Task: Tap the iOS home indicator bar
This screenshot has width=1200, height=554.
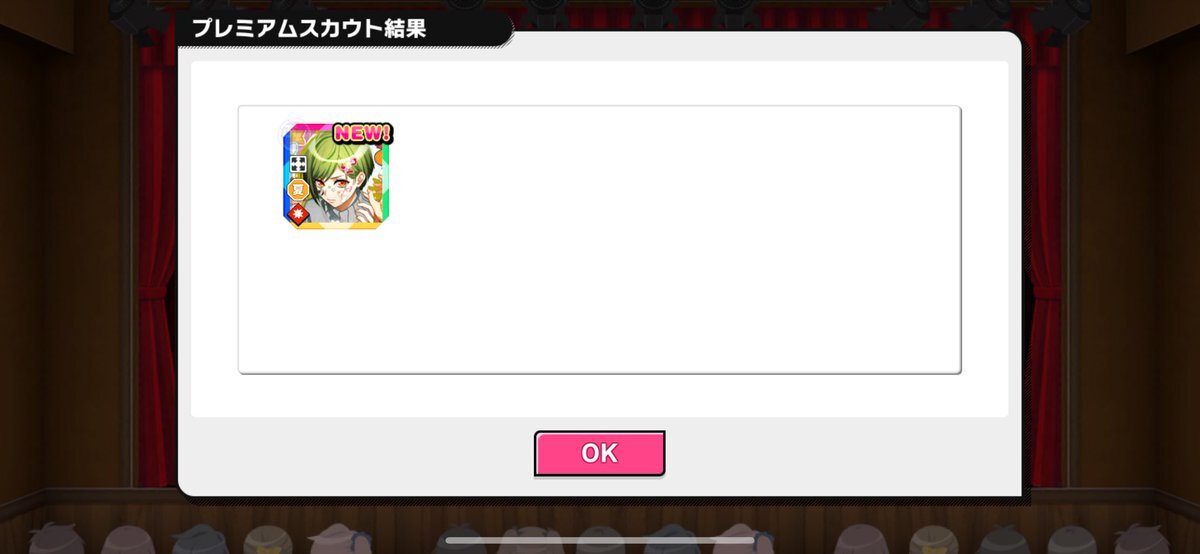Action: [600, 540]
